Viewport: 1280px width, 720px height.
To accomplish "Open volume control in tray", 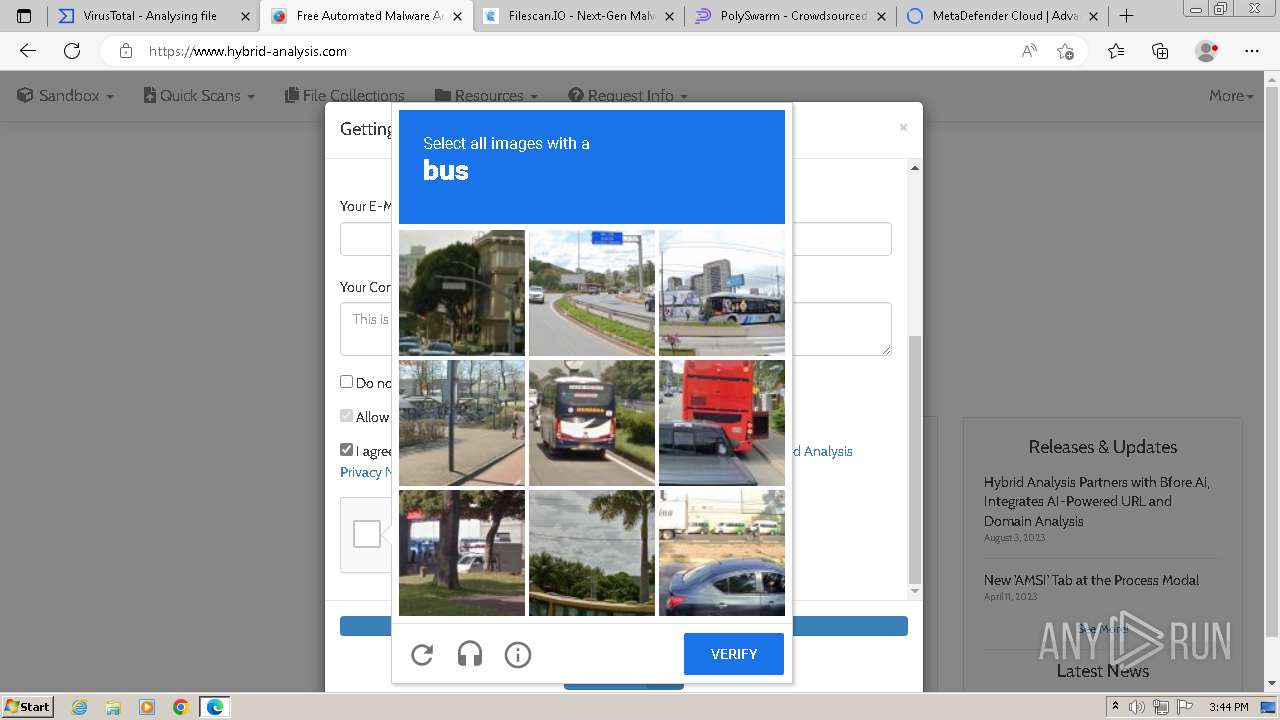I will (1138, 707).
